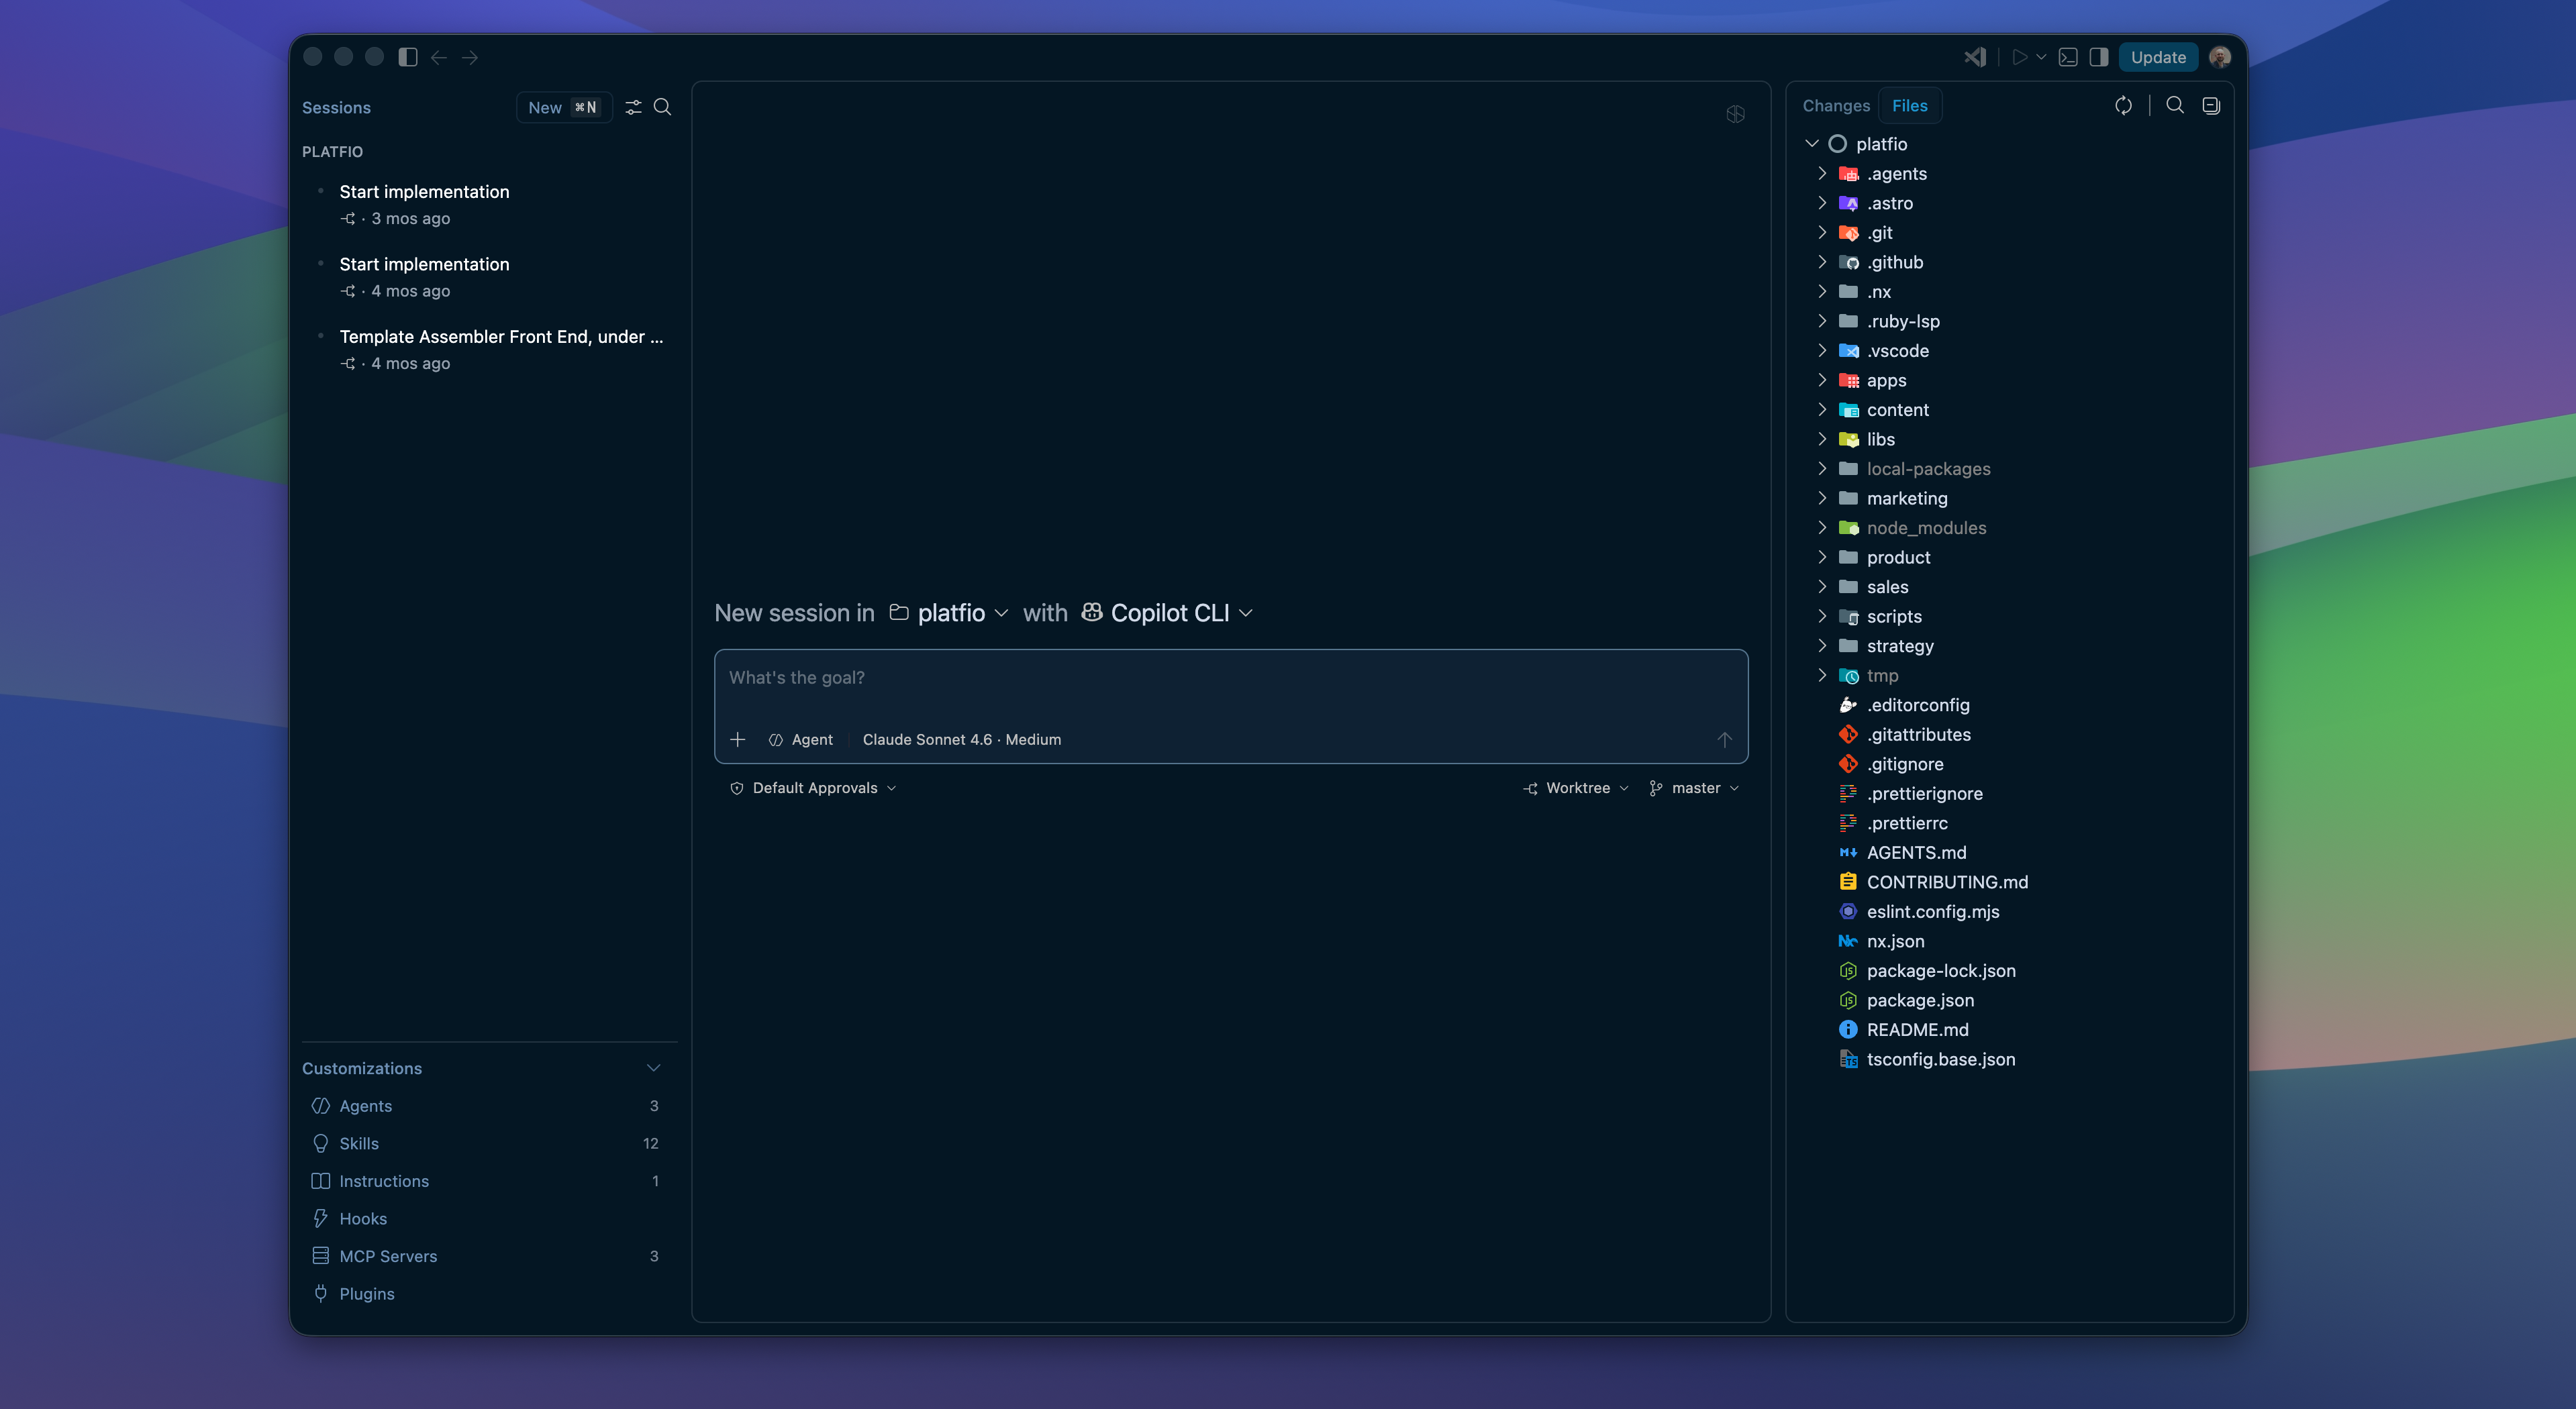Screen dimensions: 2576x1409
Task: Refresh the files list icon
Action: tap(2123, 106)
